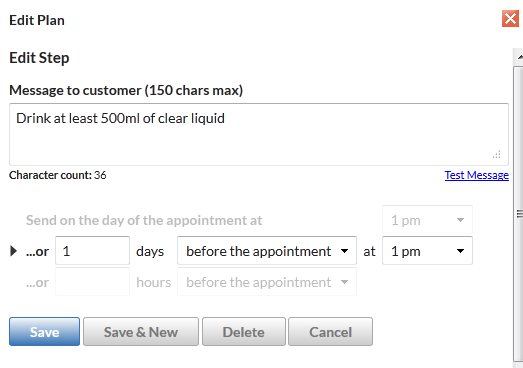Click the black triangle marker beside days row

click(13, 251)
